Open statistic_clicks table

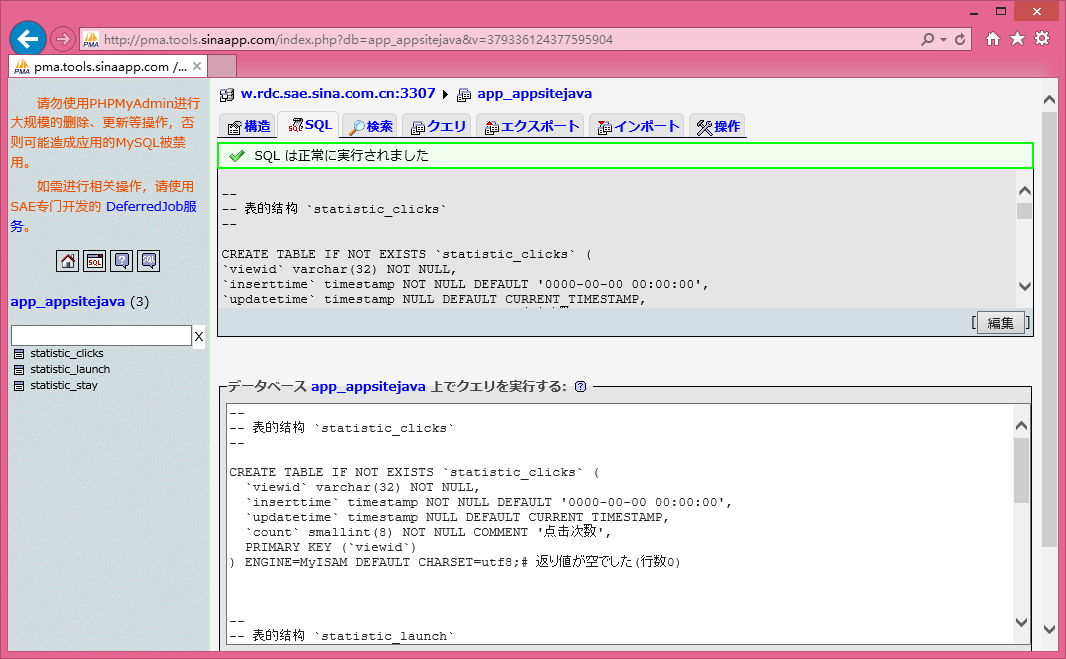click(x=67, y=353)
